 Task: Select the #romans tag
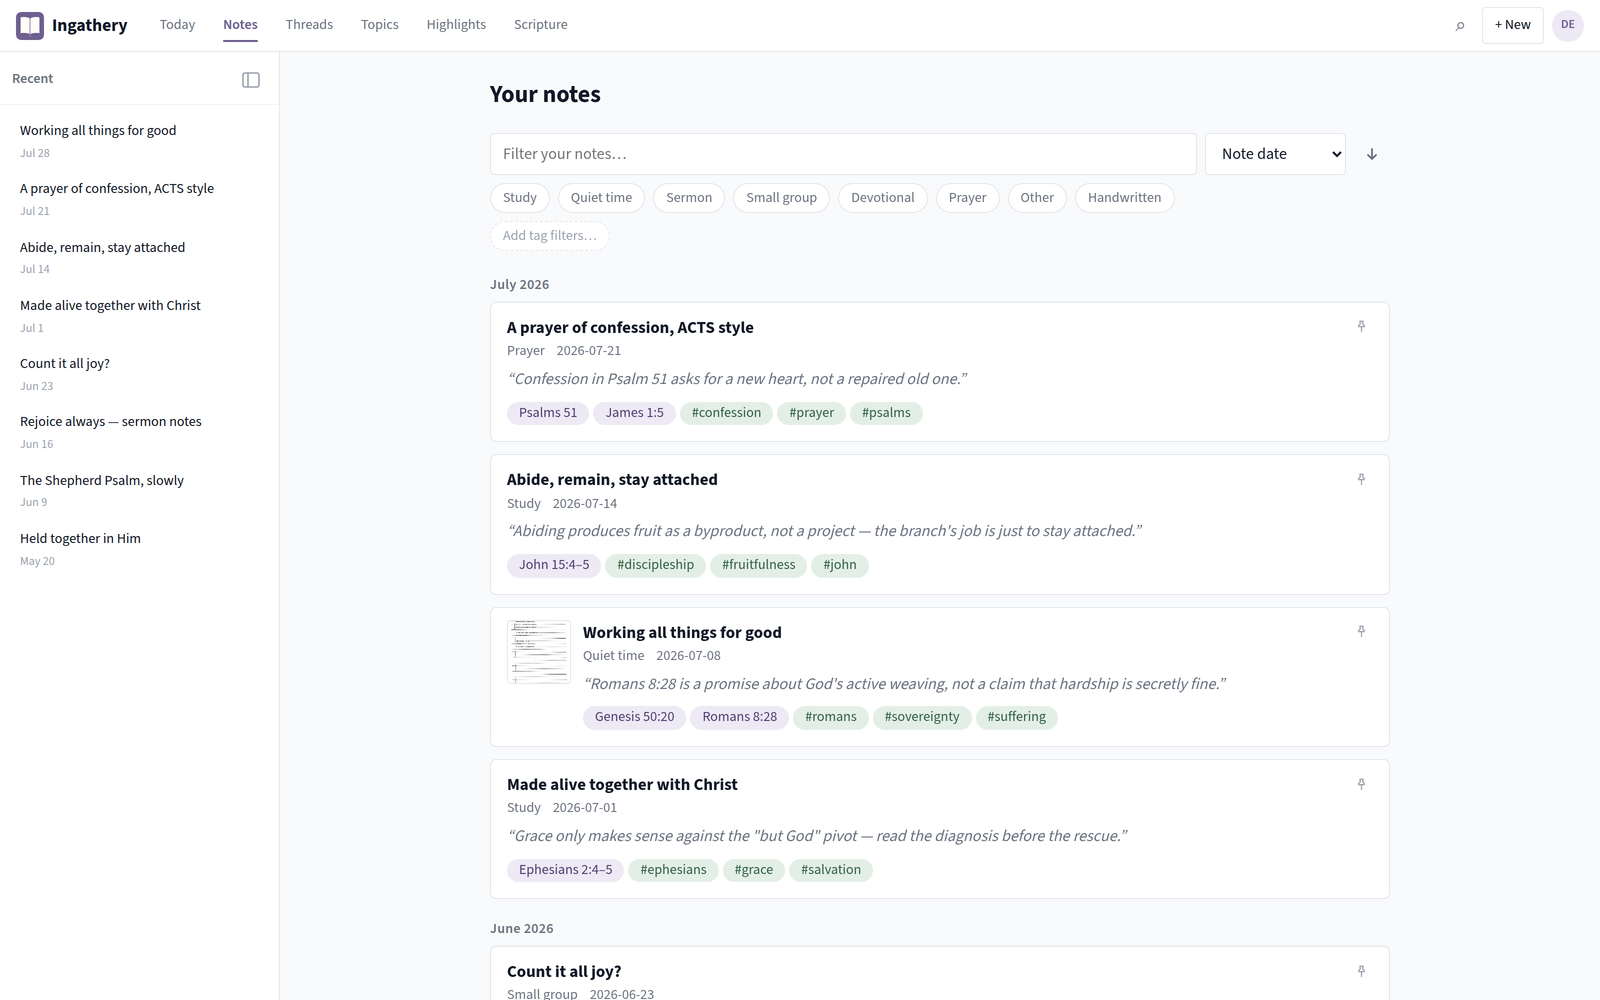coord(831,717)
